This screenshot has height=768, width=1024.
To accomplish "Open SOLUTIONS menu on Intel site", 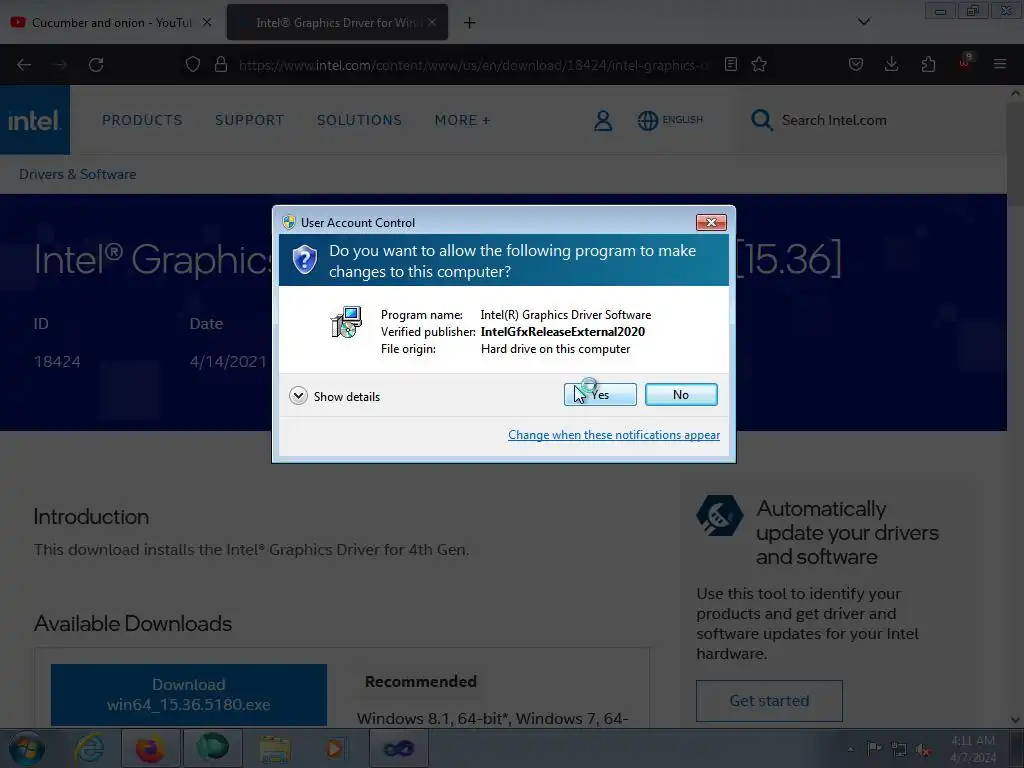I will 359,120.
